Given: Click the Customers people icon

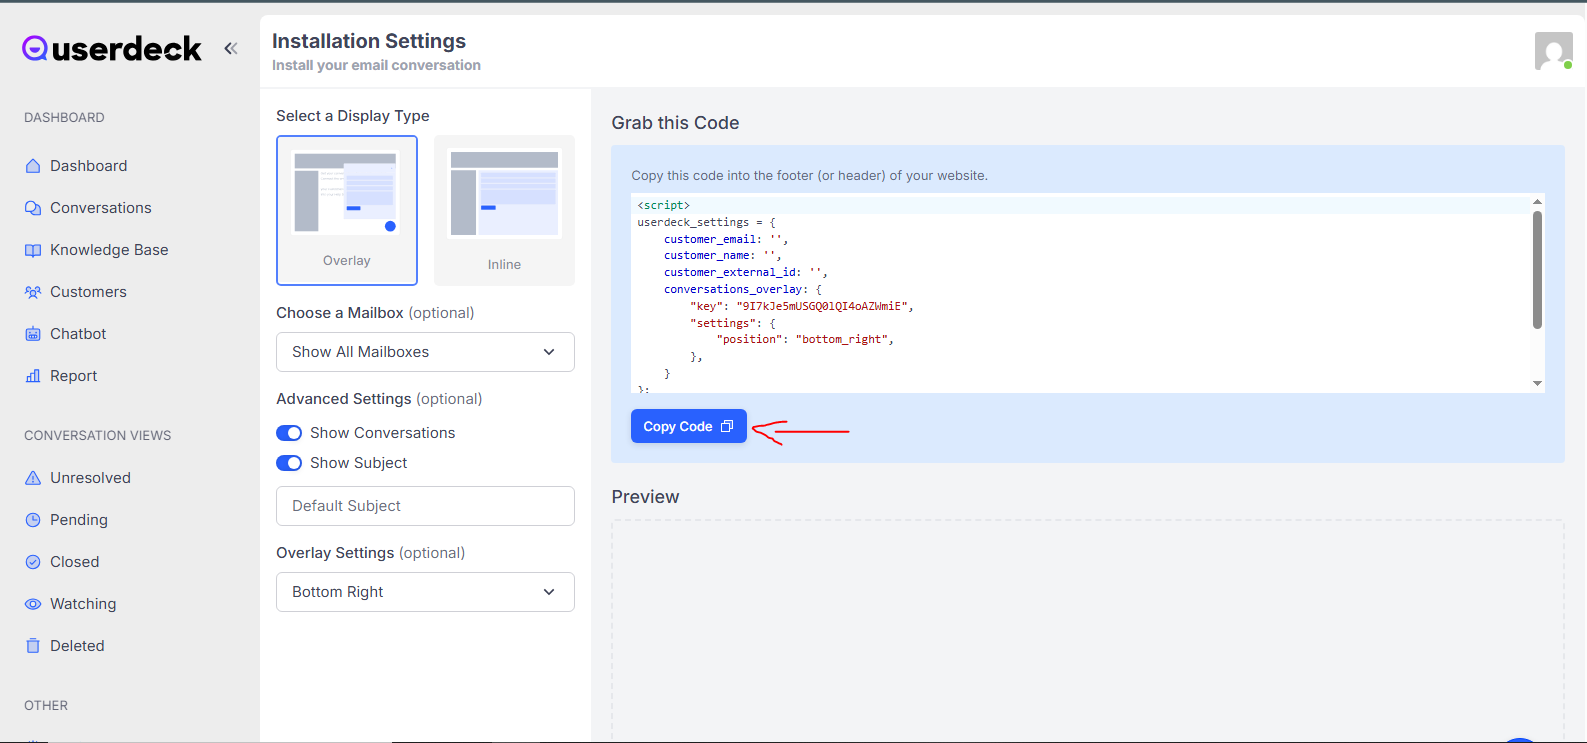Looking at the screenshot, I should [x=33, y=292].
